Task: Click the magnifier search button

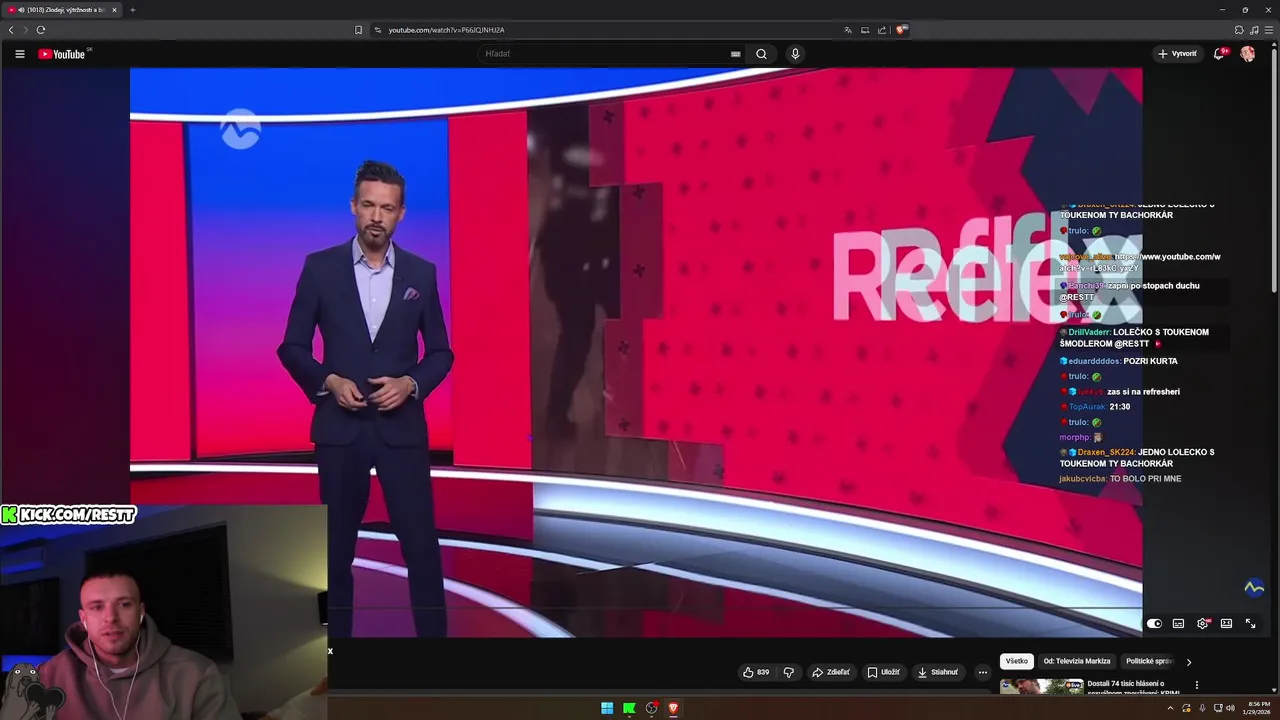Action: tap(761, 54)
